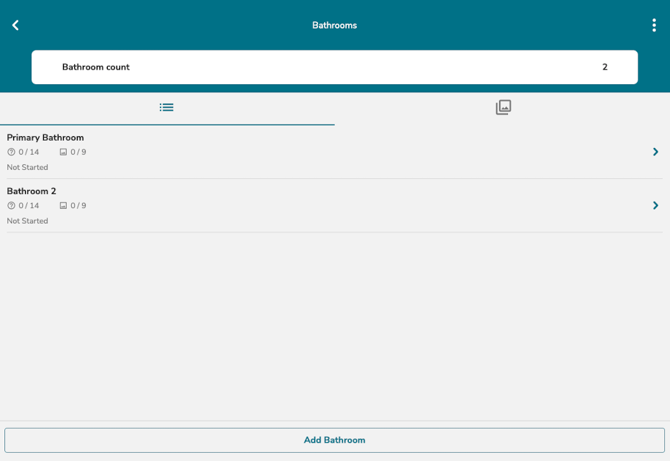Image resolution: width=670 pixels, height=461 pixels.
Task: Open the Primary Bathroom title
Action: [x=45, y=137]
